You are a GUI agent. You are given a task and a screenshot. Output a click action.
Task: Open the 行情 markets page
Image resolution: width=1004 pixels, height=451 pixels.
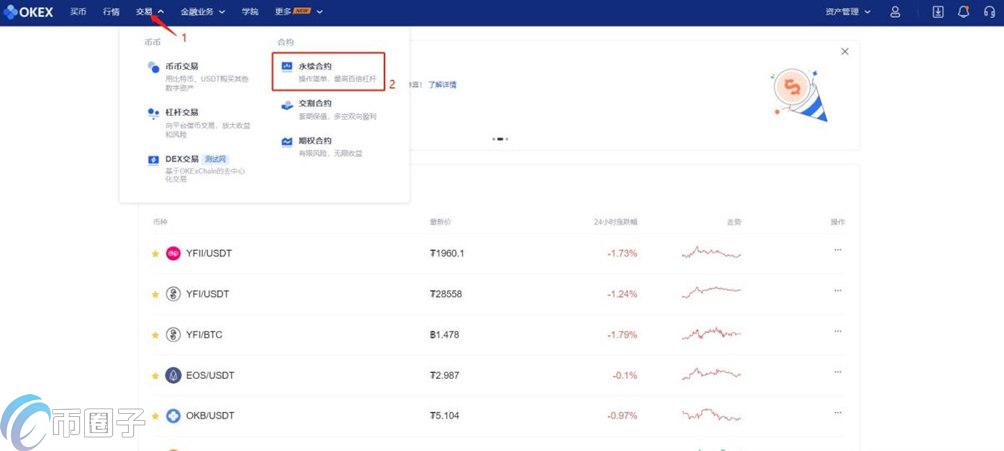[x=111, y=12]
